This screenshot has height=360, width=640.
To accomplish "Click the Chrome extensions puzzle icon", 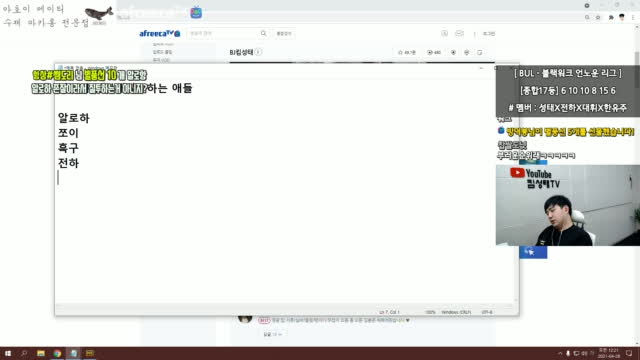I will [x=611, y=18].
